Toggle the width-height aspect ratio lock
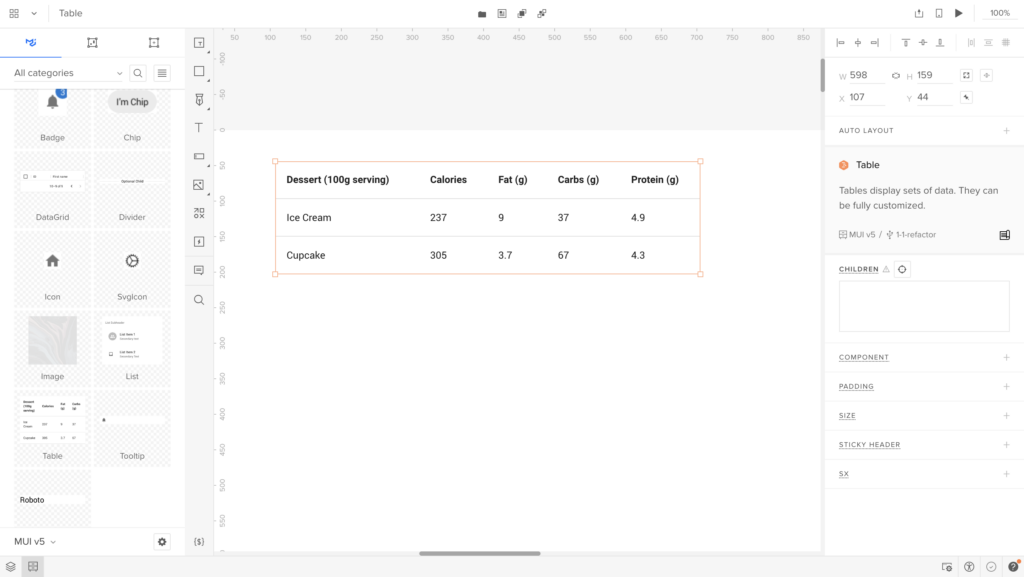 pos(895,76)
